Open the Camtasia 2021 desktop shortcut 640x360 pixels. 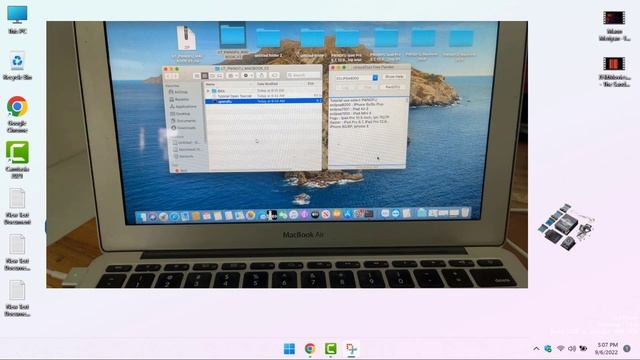coord(17,160)
